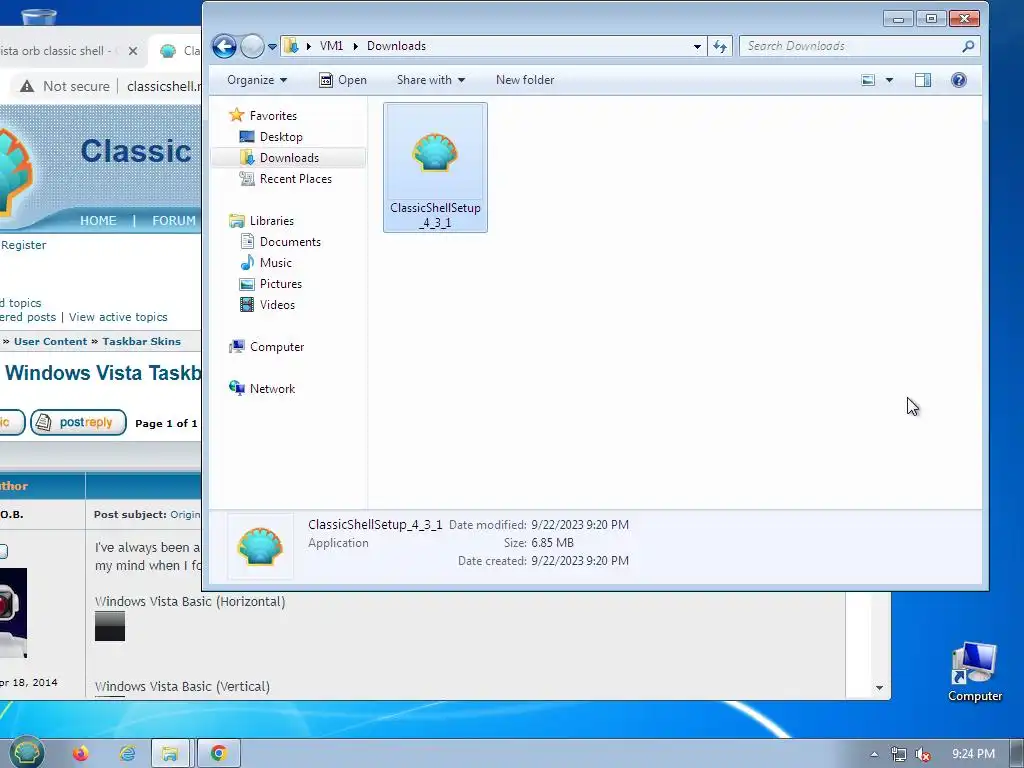Click Downloads in the address breadcrumb
Screen dimensions: 1024x768
(396, 46)
